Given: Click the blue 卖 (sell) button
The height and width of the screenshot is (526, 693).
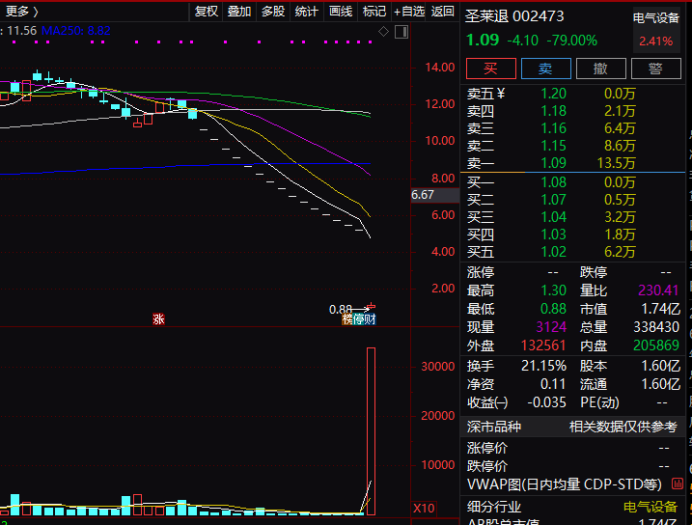Looking at the screenshot, I should [x=545, y=69].
